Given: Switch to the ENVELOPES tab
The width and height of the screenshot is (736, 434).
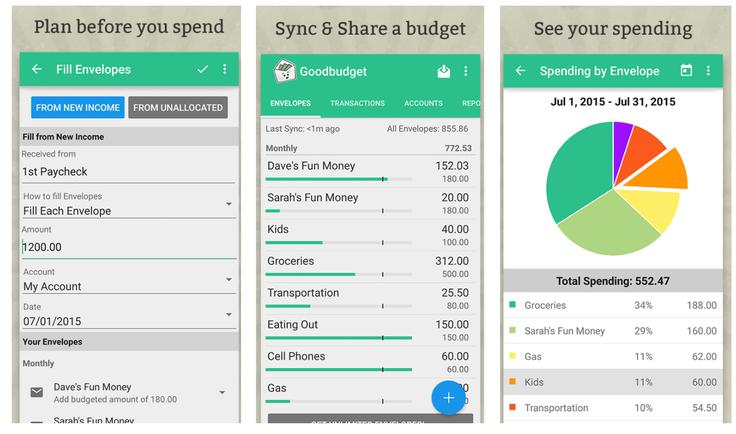Looking at the screenshot, I should pos(291,103).
